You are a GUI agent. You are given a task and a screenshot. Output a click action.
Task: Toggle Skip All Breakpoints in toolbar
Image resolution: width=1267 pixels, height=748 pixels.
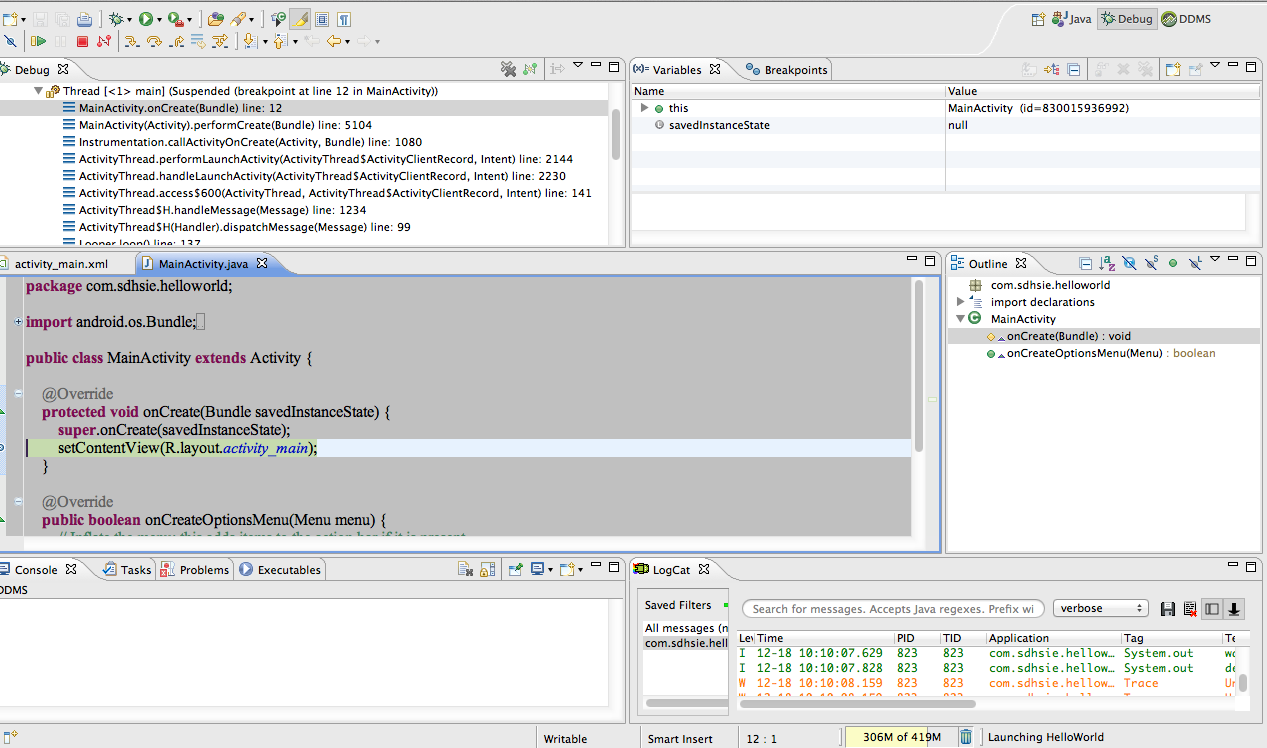(10, 42)
